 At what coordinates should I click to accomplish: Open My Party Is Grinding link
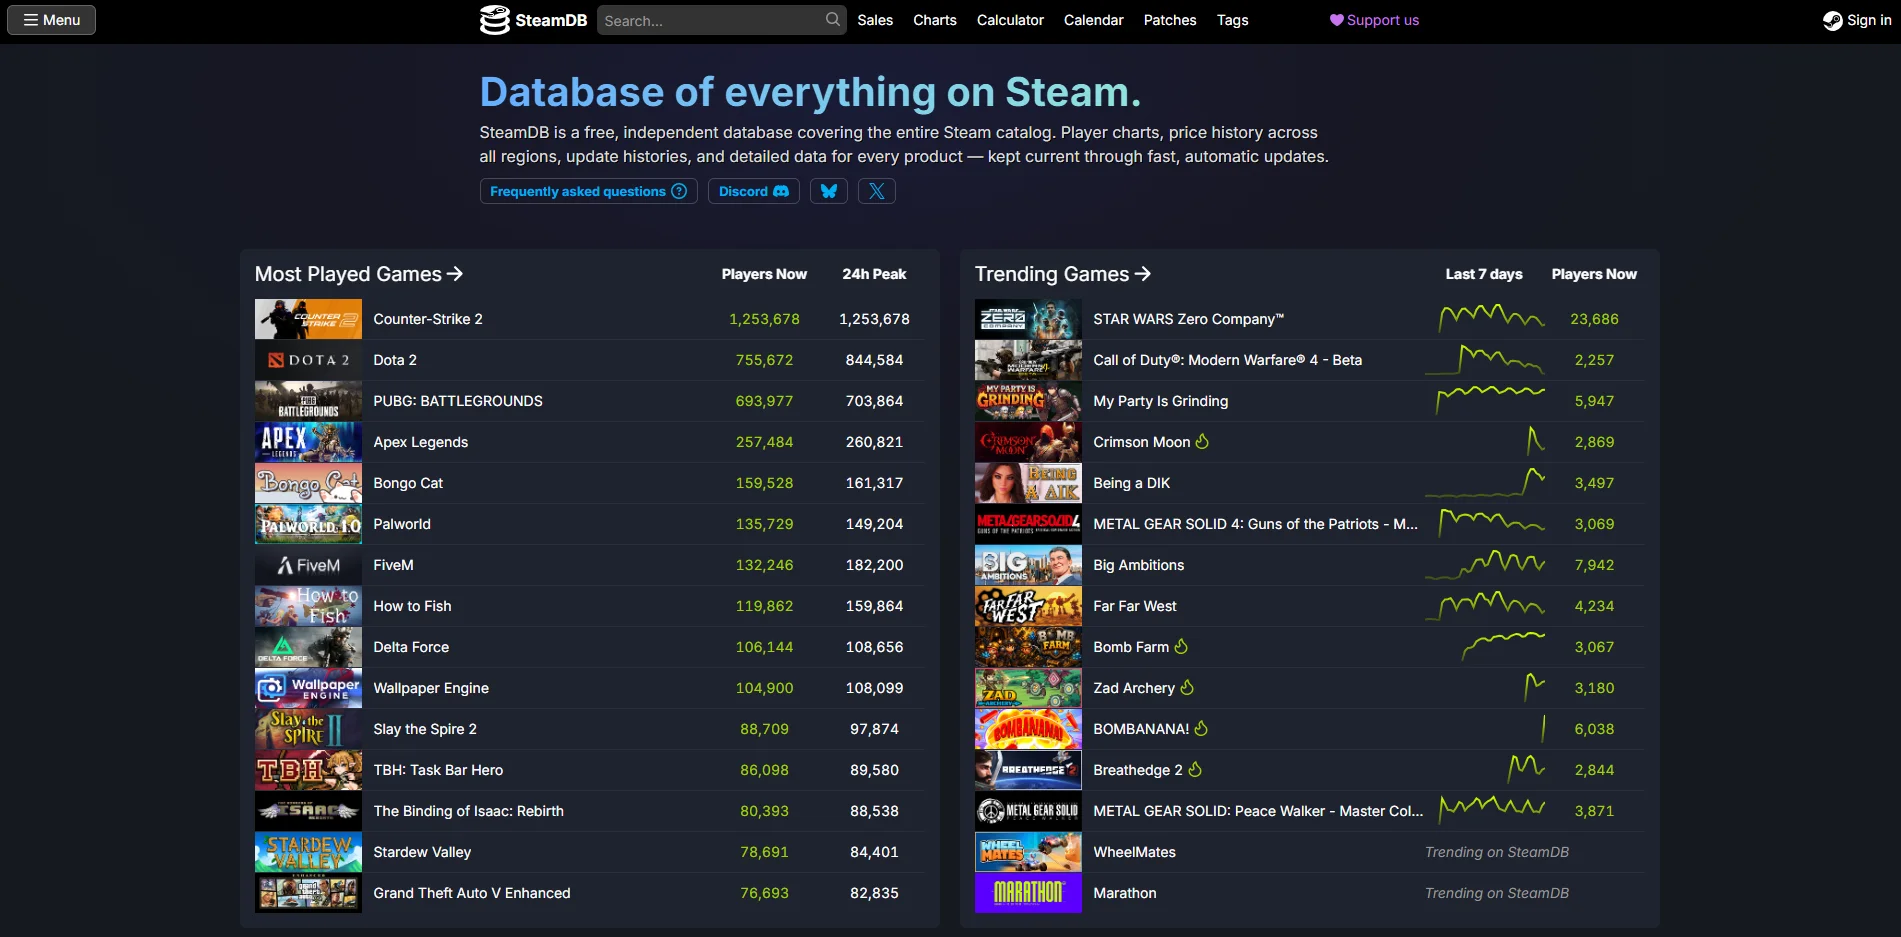tap(1161, 401)
